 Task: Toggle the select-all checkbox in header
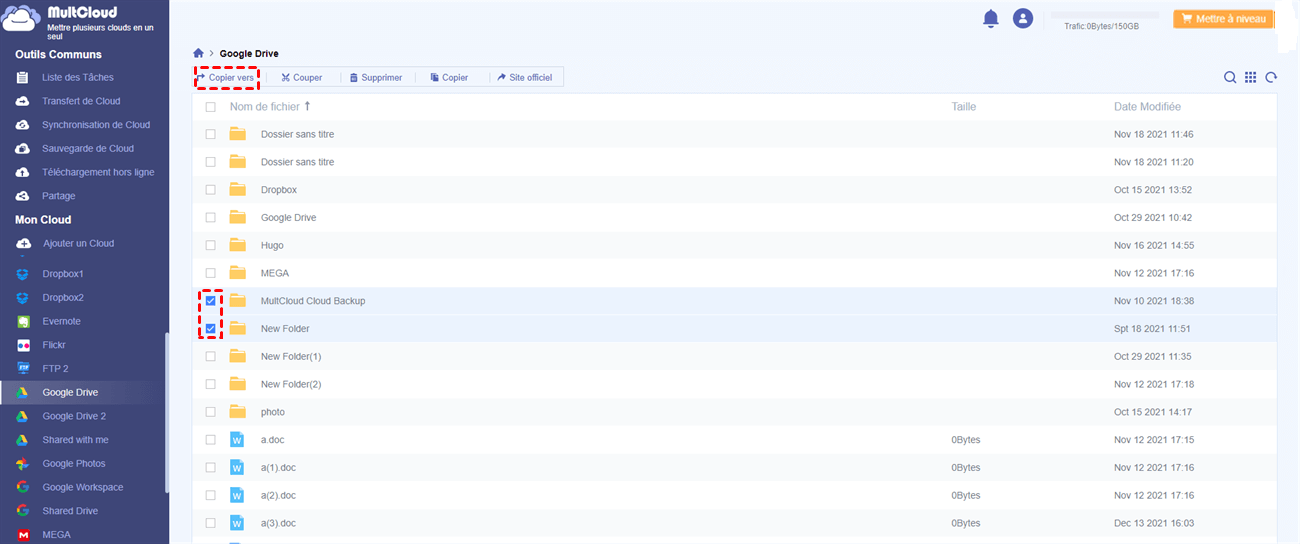coord(211,106)
